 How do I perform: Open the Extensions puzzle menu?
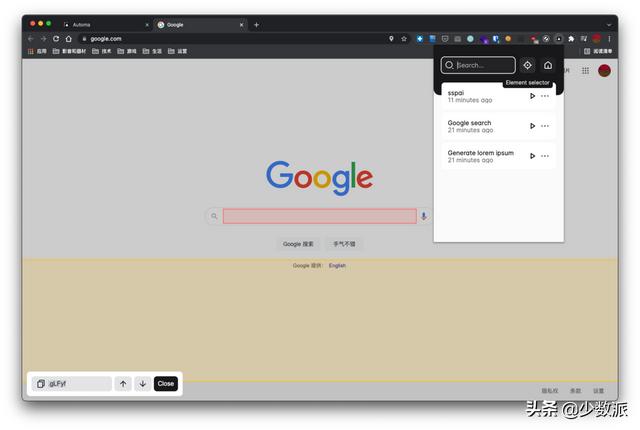571,39
